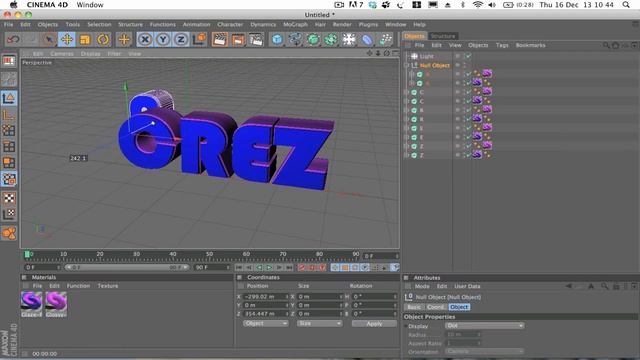The image size is (640, 360).
Task: Toggle the World/Object coordinate system icon
Action: (x=200, y=40)
